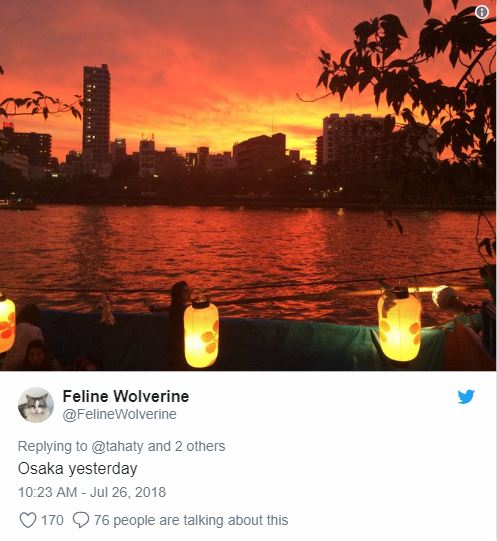Click the right glowing lantern in the photo
Viewport: 497px width, 541px height.
pyautogui.click(x=399, y=324)
